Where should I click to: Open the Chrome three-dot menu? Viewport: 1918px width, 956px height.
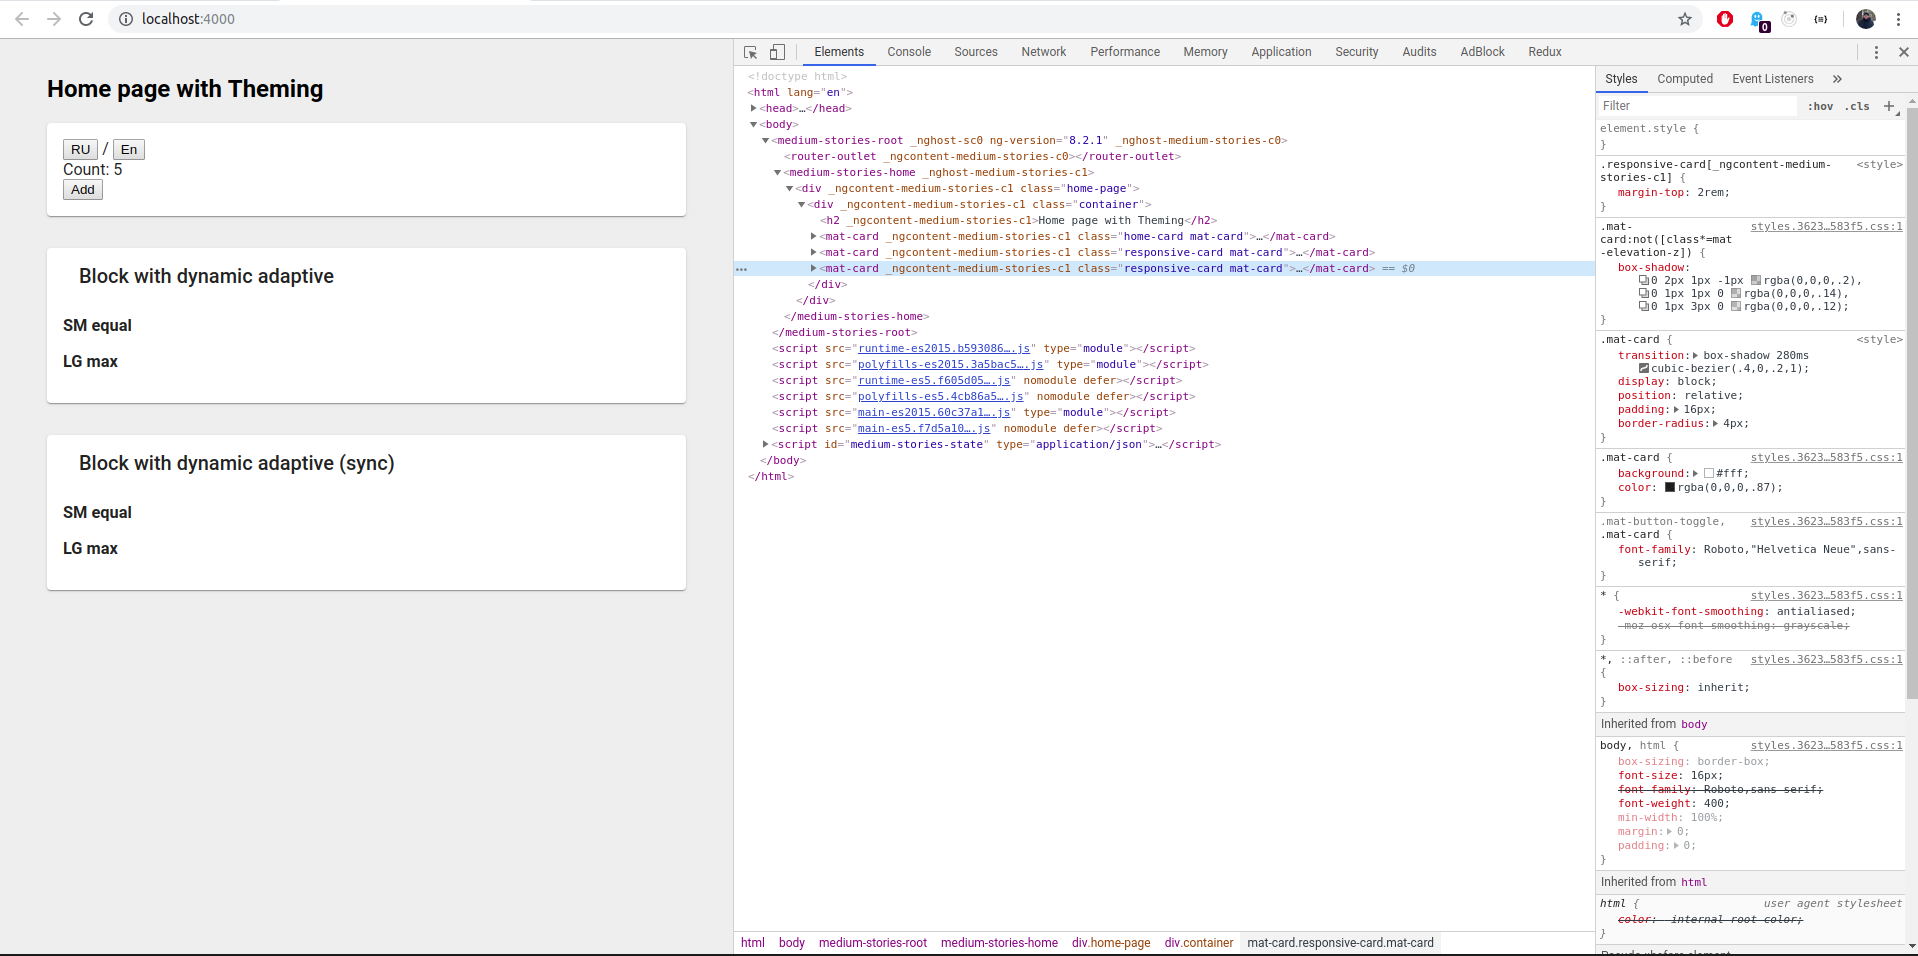tap(1898, 19)
